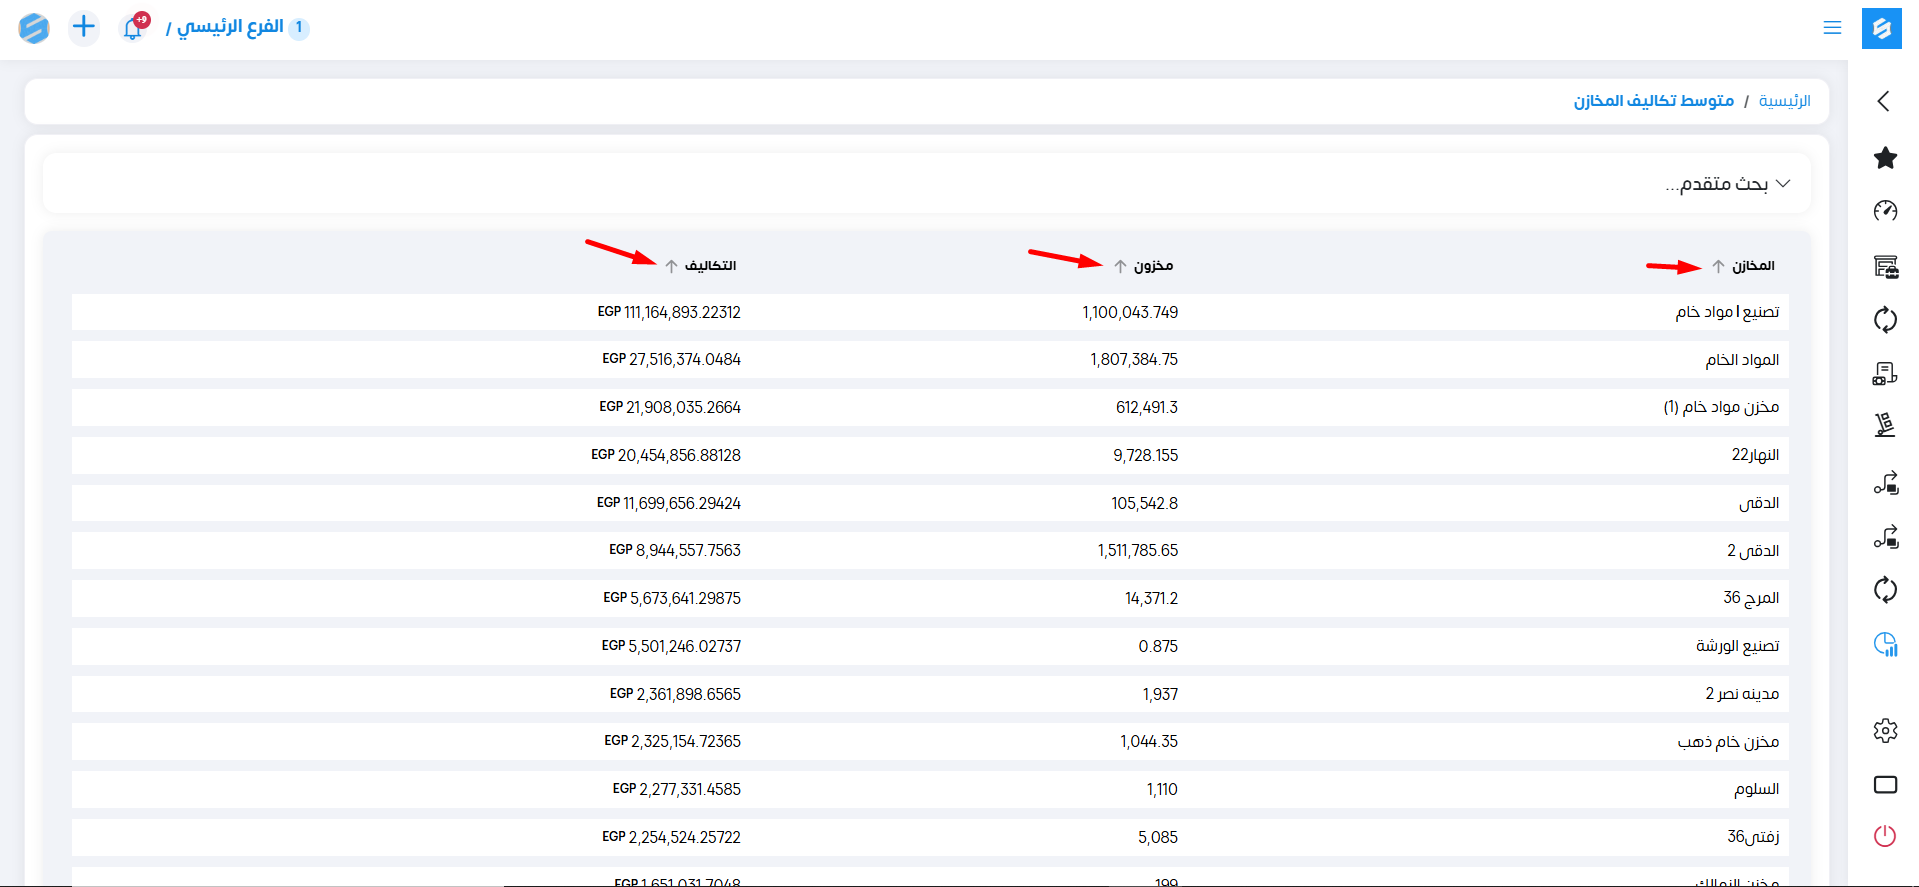The width and height of the screenshot is (1919, 887).
Task: Sort table by المخازن column
Action: pos(1752,266)
